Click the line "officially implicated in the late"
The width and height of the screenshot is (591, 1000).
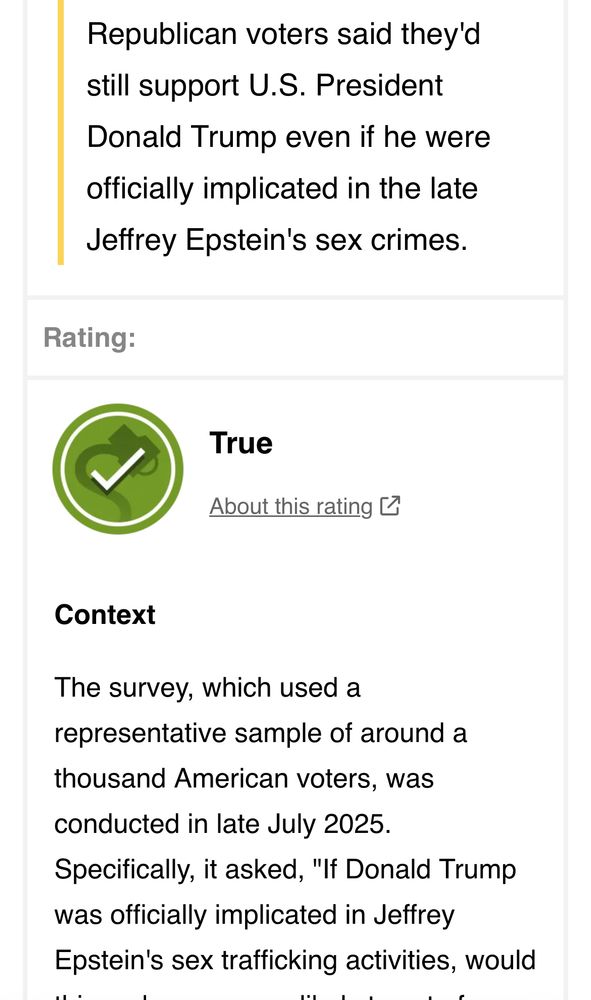[x=282, y=189]
